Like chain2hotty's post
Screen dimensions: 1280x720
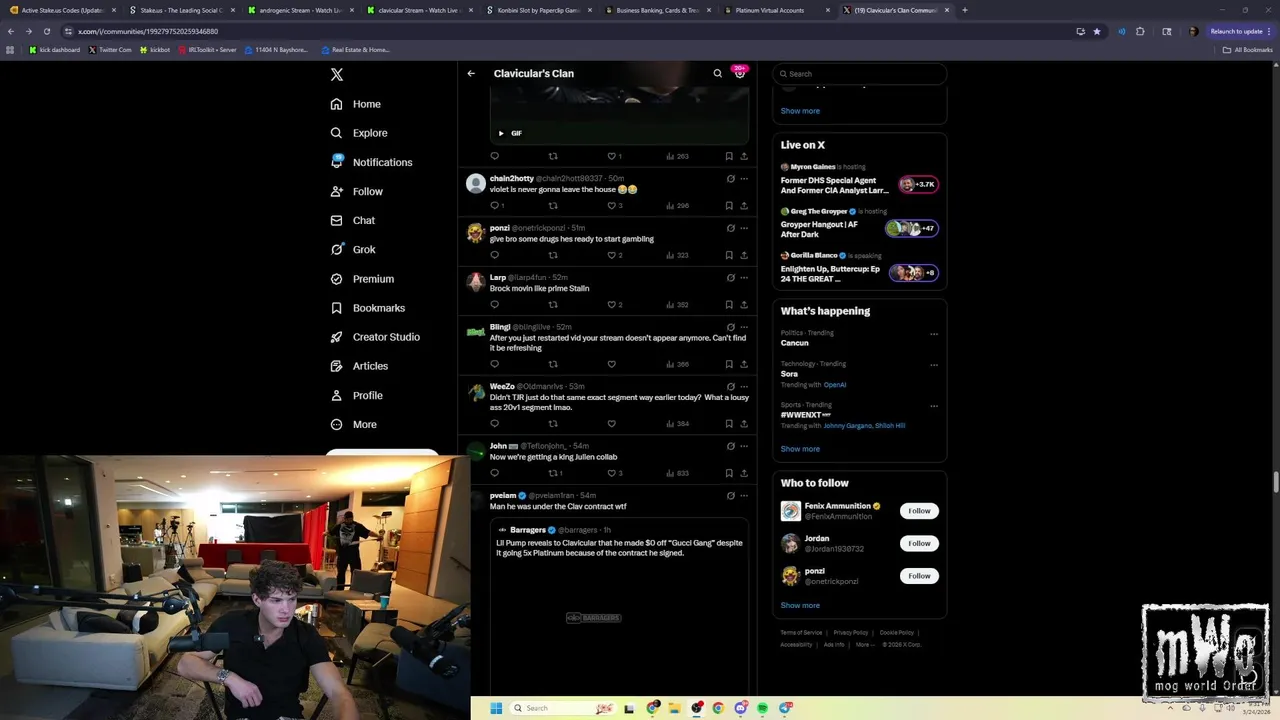(x=614, y=205)
